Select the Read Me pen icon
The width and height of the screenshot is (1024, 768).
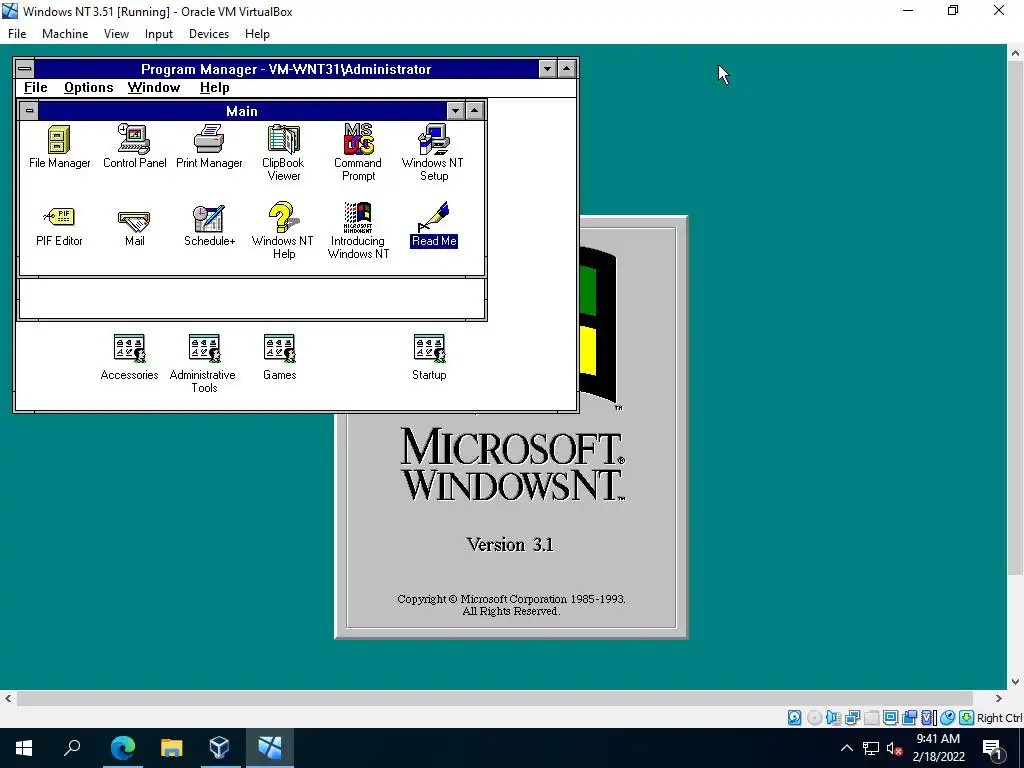pyautogui.click(x=434, y=225)
